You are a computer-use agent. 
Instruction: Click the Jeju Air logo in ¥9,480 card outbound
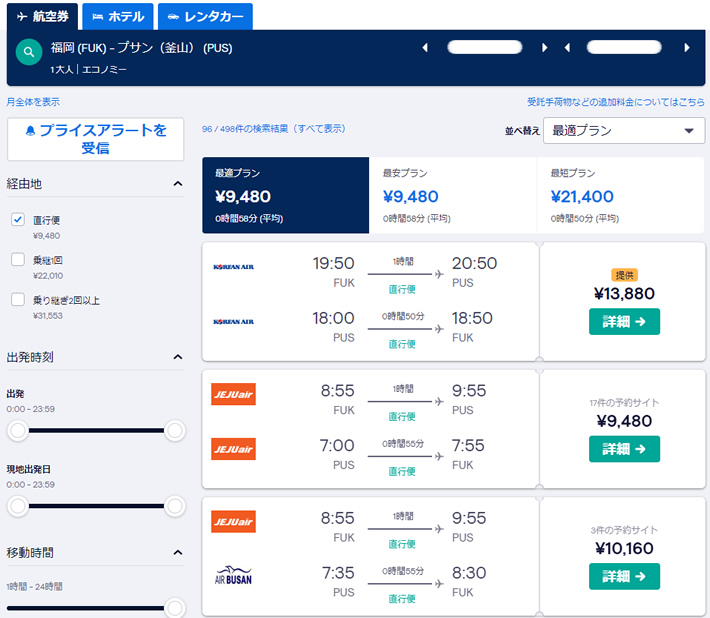click(x=233, y=394)
